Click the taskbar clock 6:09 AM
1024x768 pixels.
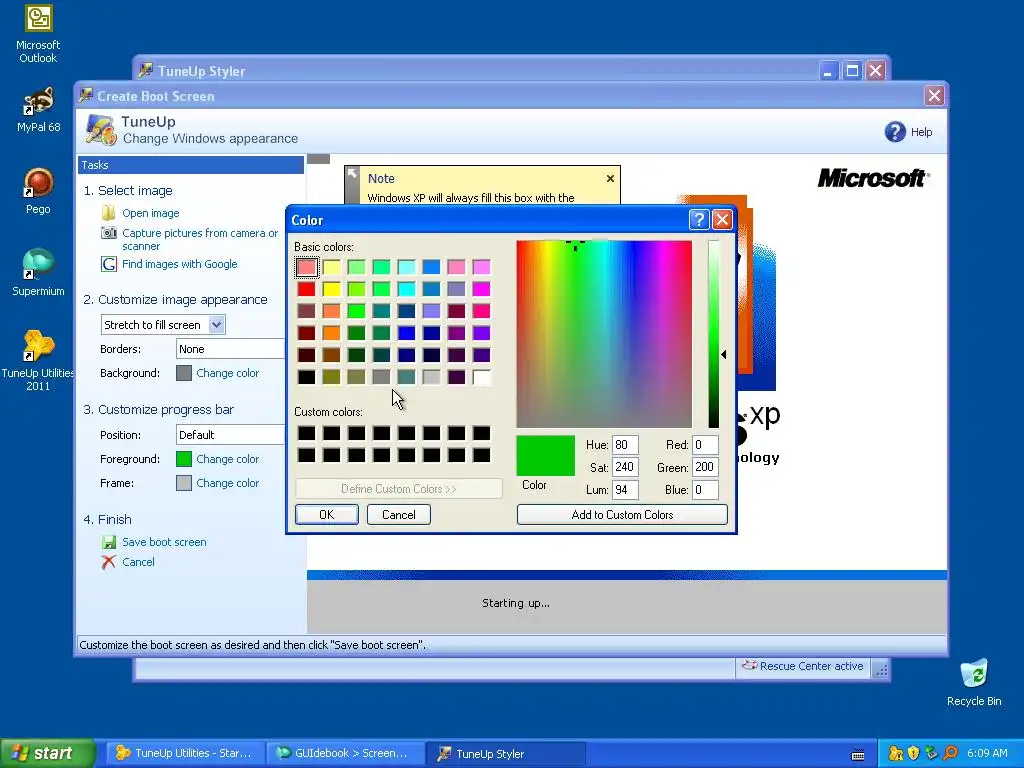[x=987, y=753]
